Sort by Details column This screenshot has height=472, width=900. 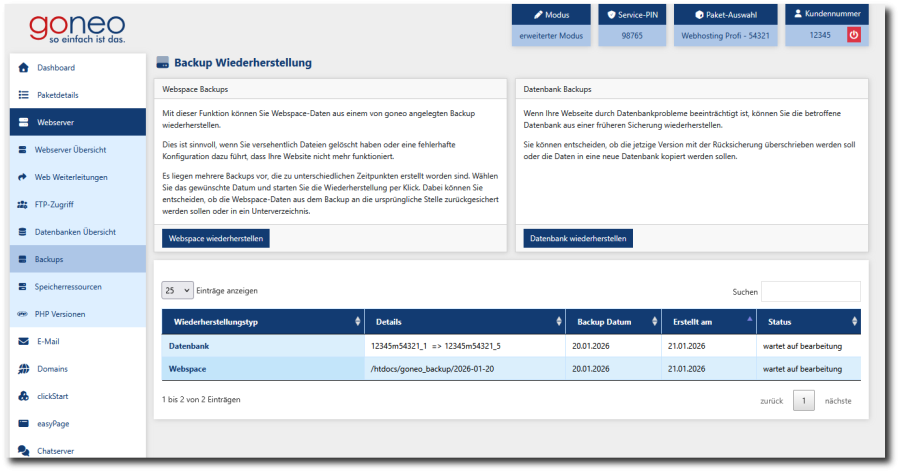click(x=465, y=322)
